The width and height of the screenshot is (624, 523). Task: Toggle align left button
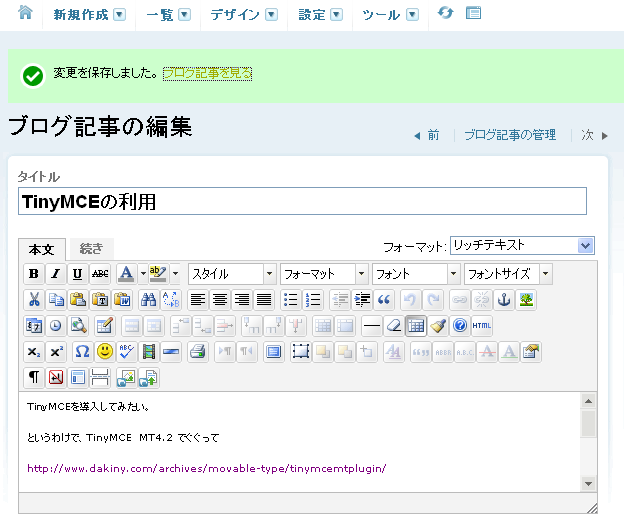pos(198,300)
